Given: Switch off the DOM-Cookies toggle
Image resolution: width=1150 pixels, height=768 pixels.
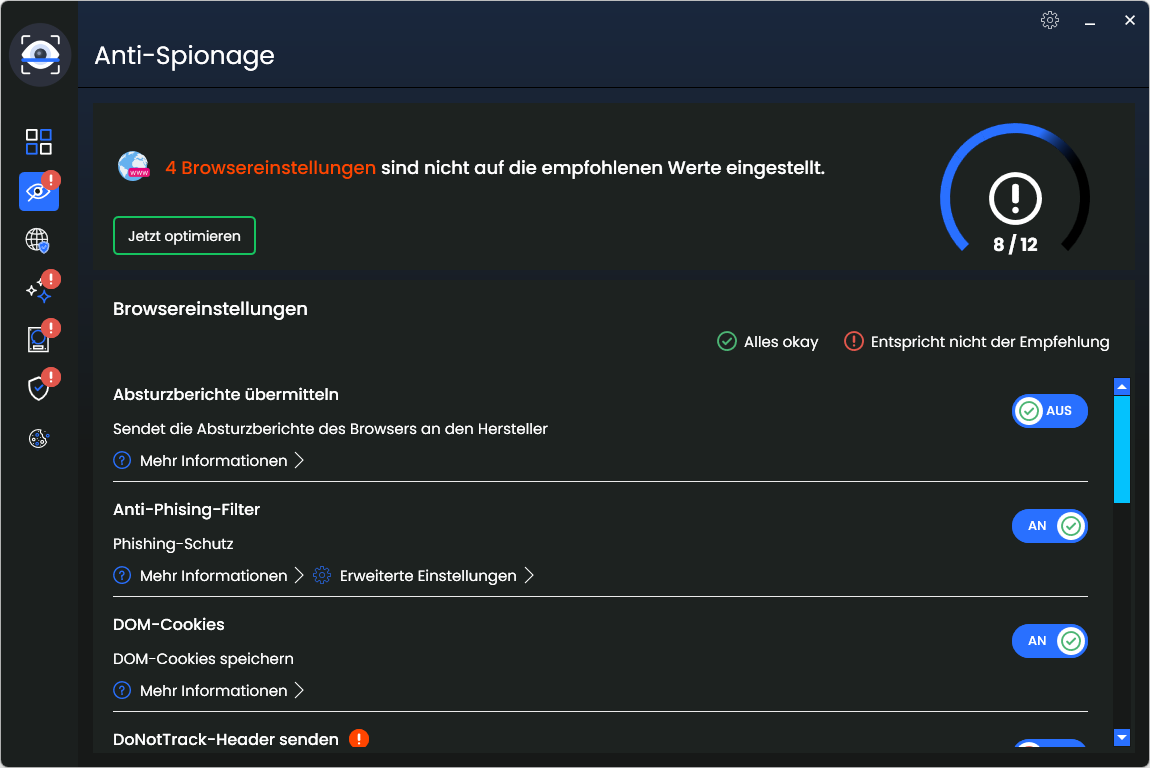Looking at the screenshot, I should 1049,641.
